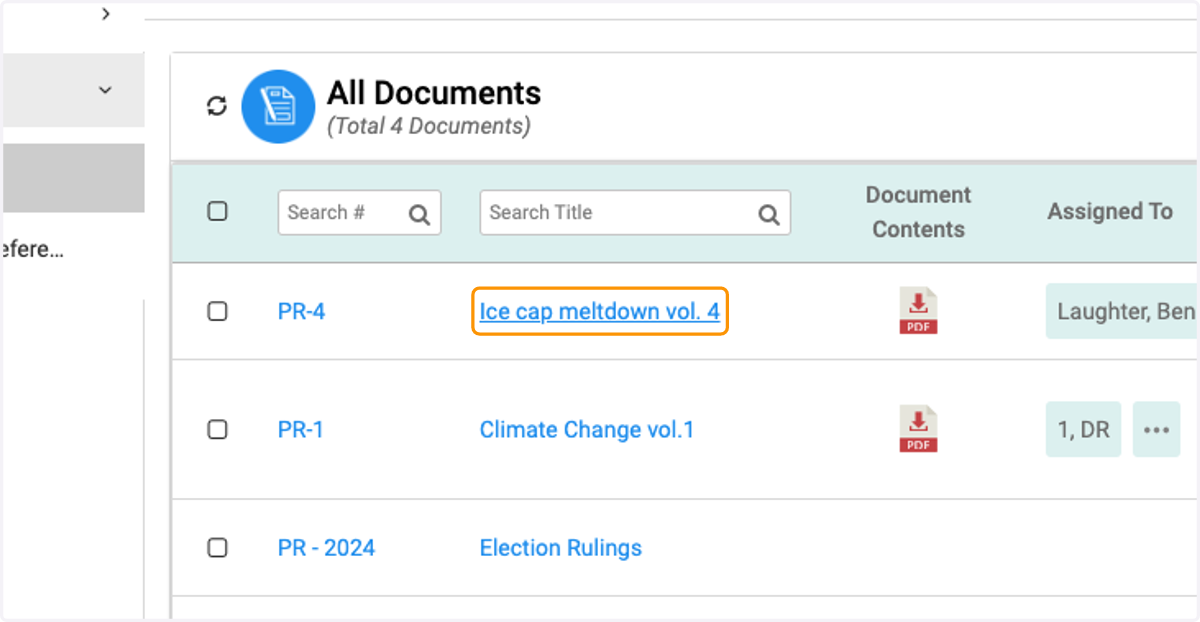Open the Climate Change vol.1 document
Image resolution: width=1200 pixels, height=622 pixels.
pos(587,430)
